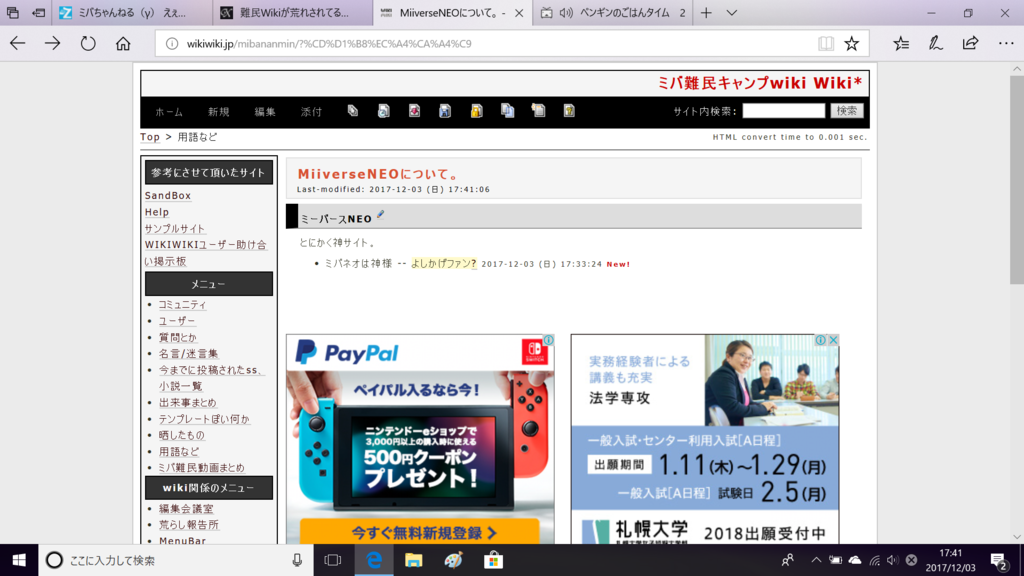Mute audio on the ペンギンのごはんタイム tab
Screen dimensions: 1024x576
(566, 12)
